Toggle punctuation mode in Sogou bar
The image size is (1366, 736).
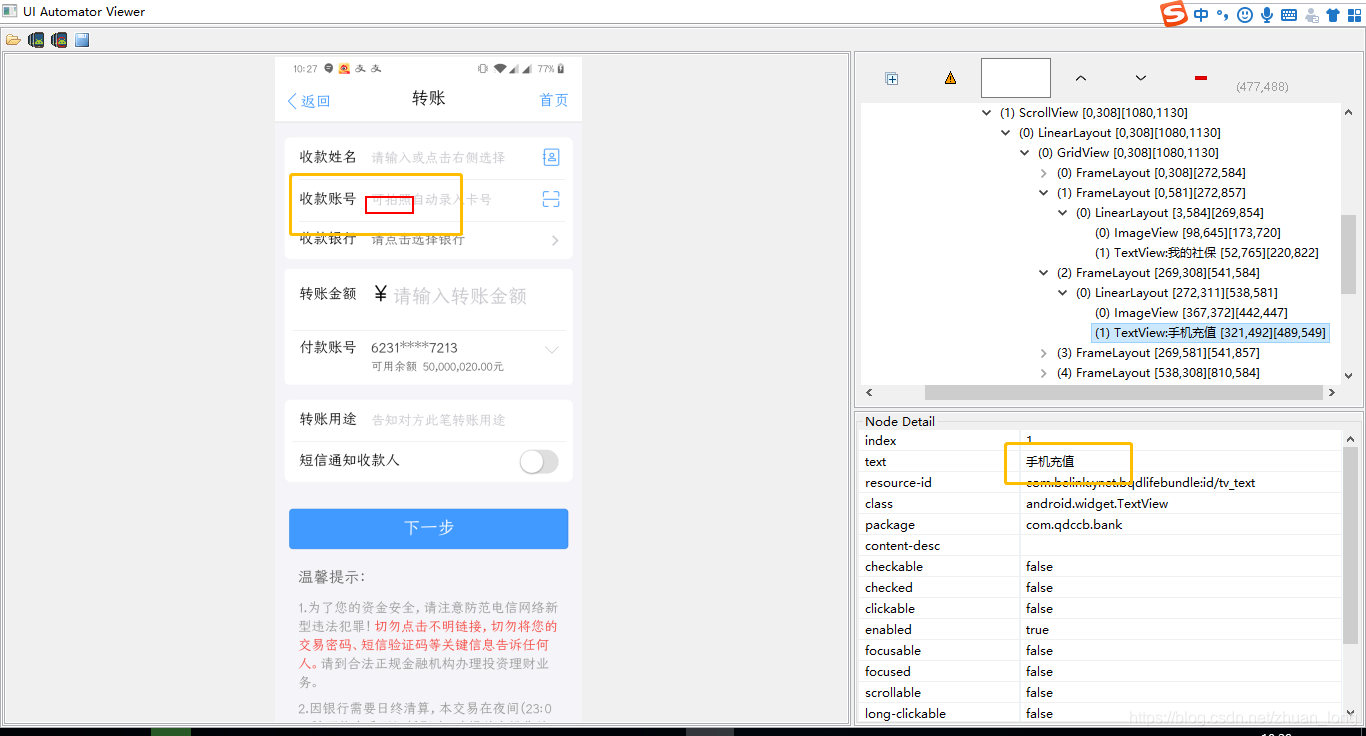[x=1223, y=15]
